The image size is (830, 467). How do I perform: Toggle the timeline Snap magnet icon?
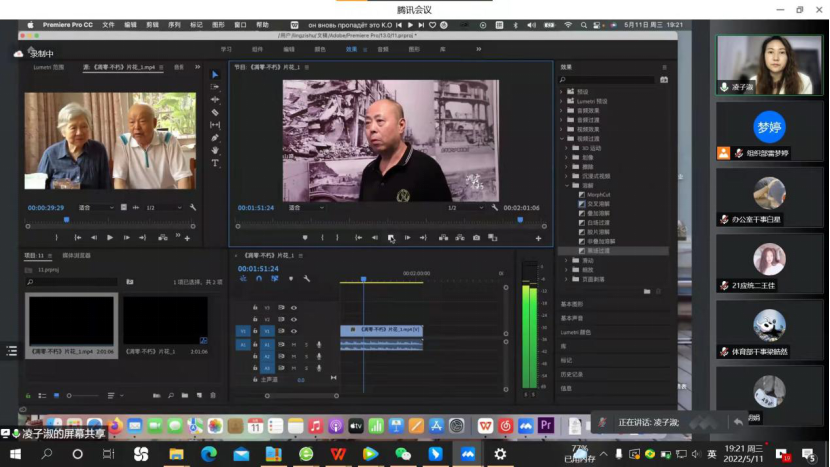coord(259,279)
